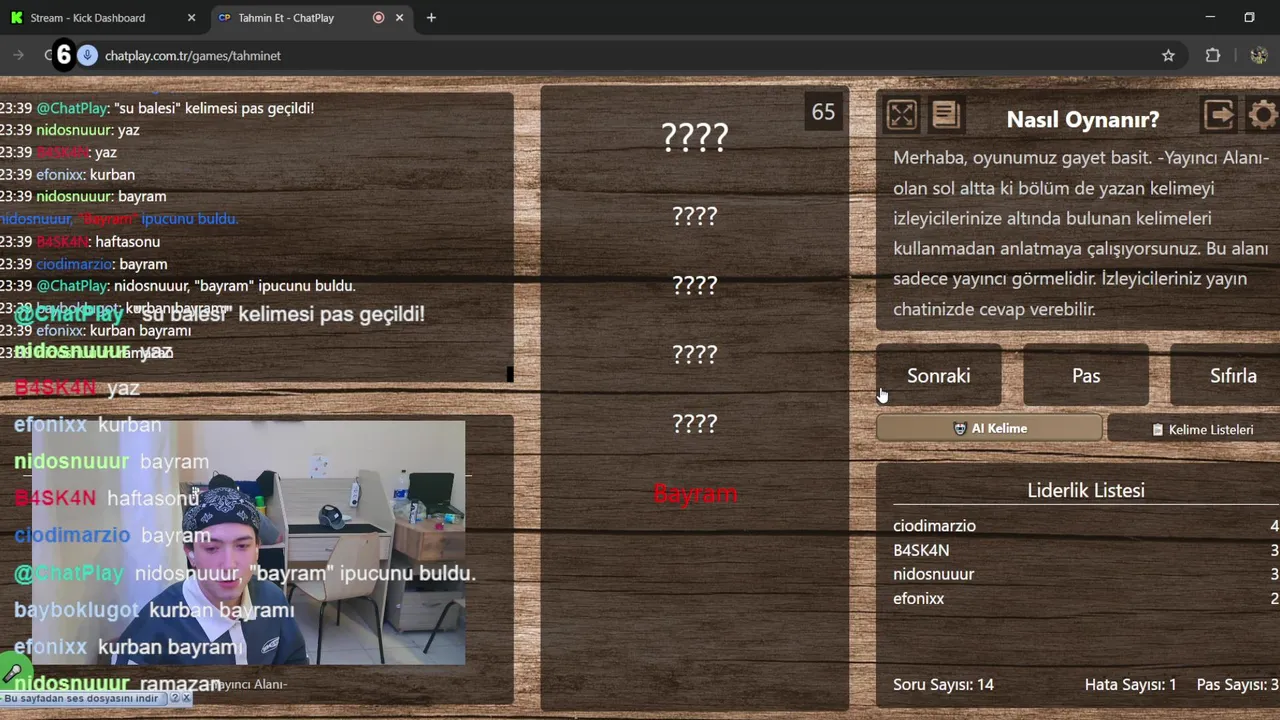Click the recording indicator on ChatPlay tab

[378, 18]
